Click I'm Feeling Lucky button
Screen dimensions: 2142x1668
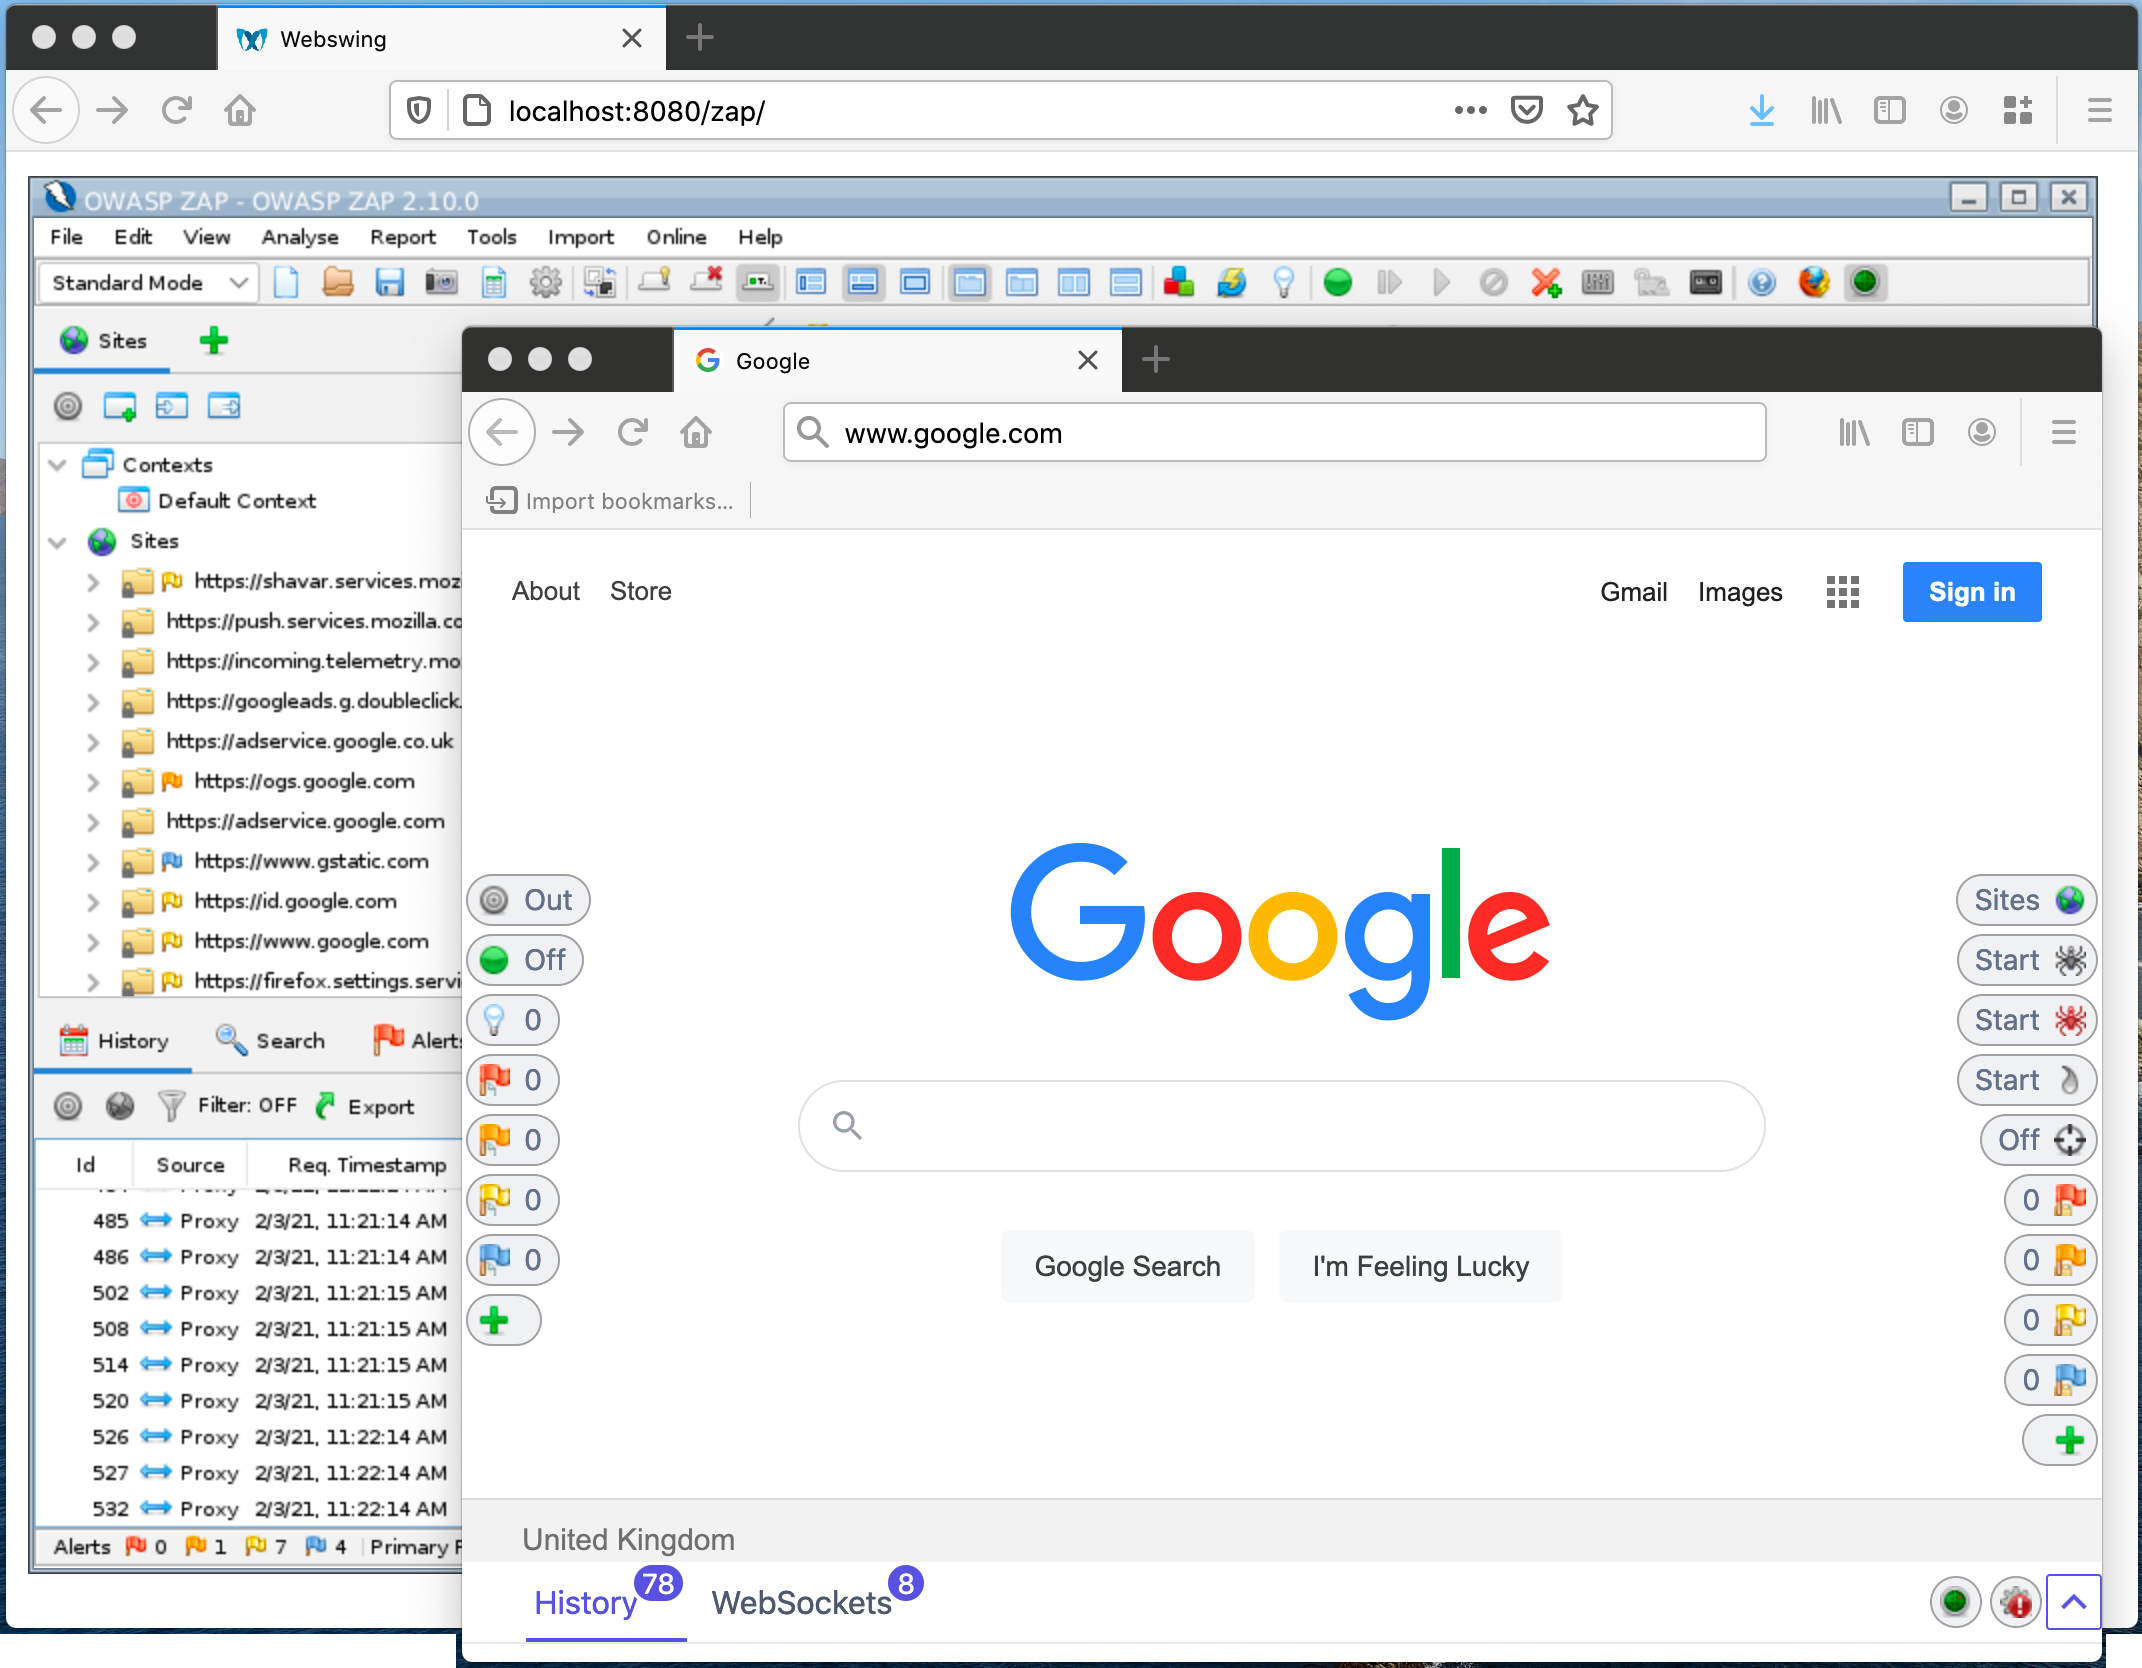coord(1420,1264)
